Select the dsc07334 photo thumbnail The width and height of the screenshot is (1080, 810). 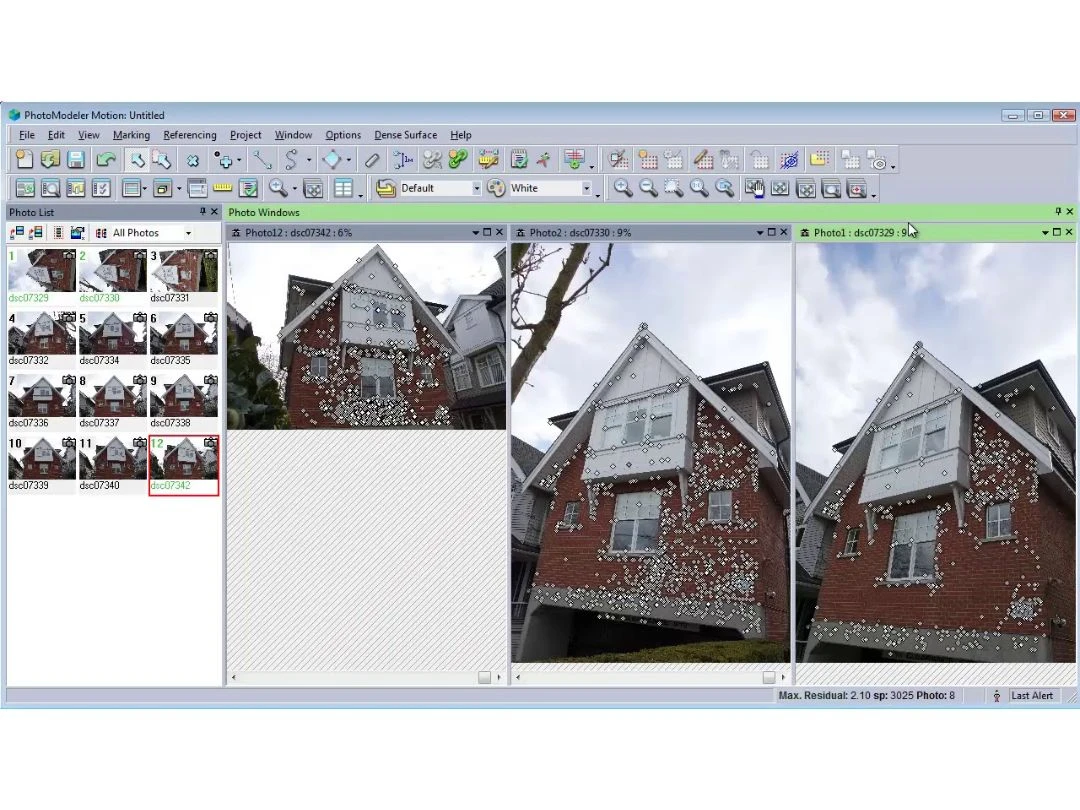point(112,334)
